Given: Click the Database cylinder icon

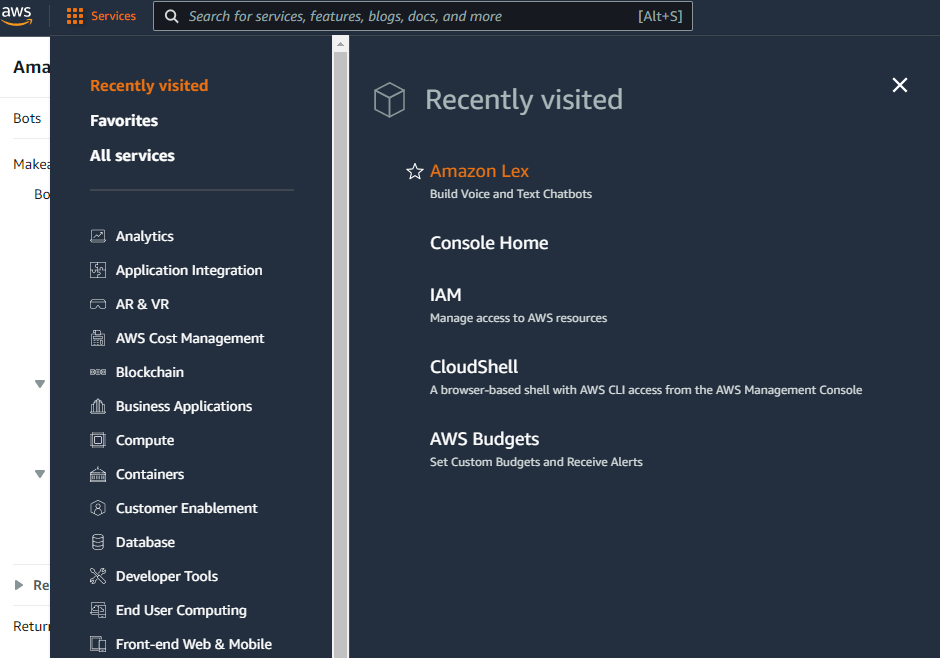Looking at the screenshot, I should point(98,542).
